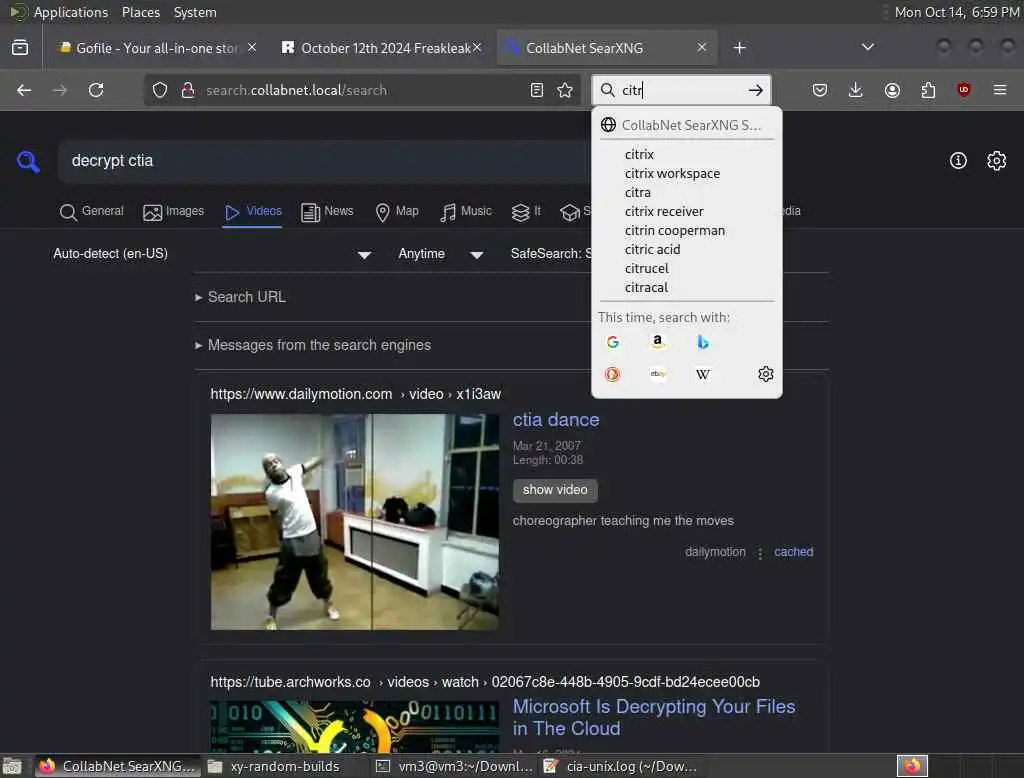1024x778 pixels.
Task: Select the citric acid suggestion
Action: point(652,250)
